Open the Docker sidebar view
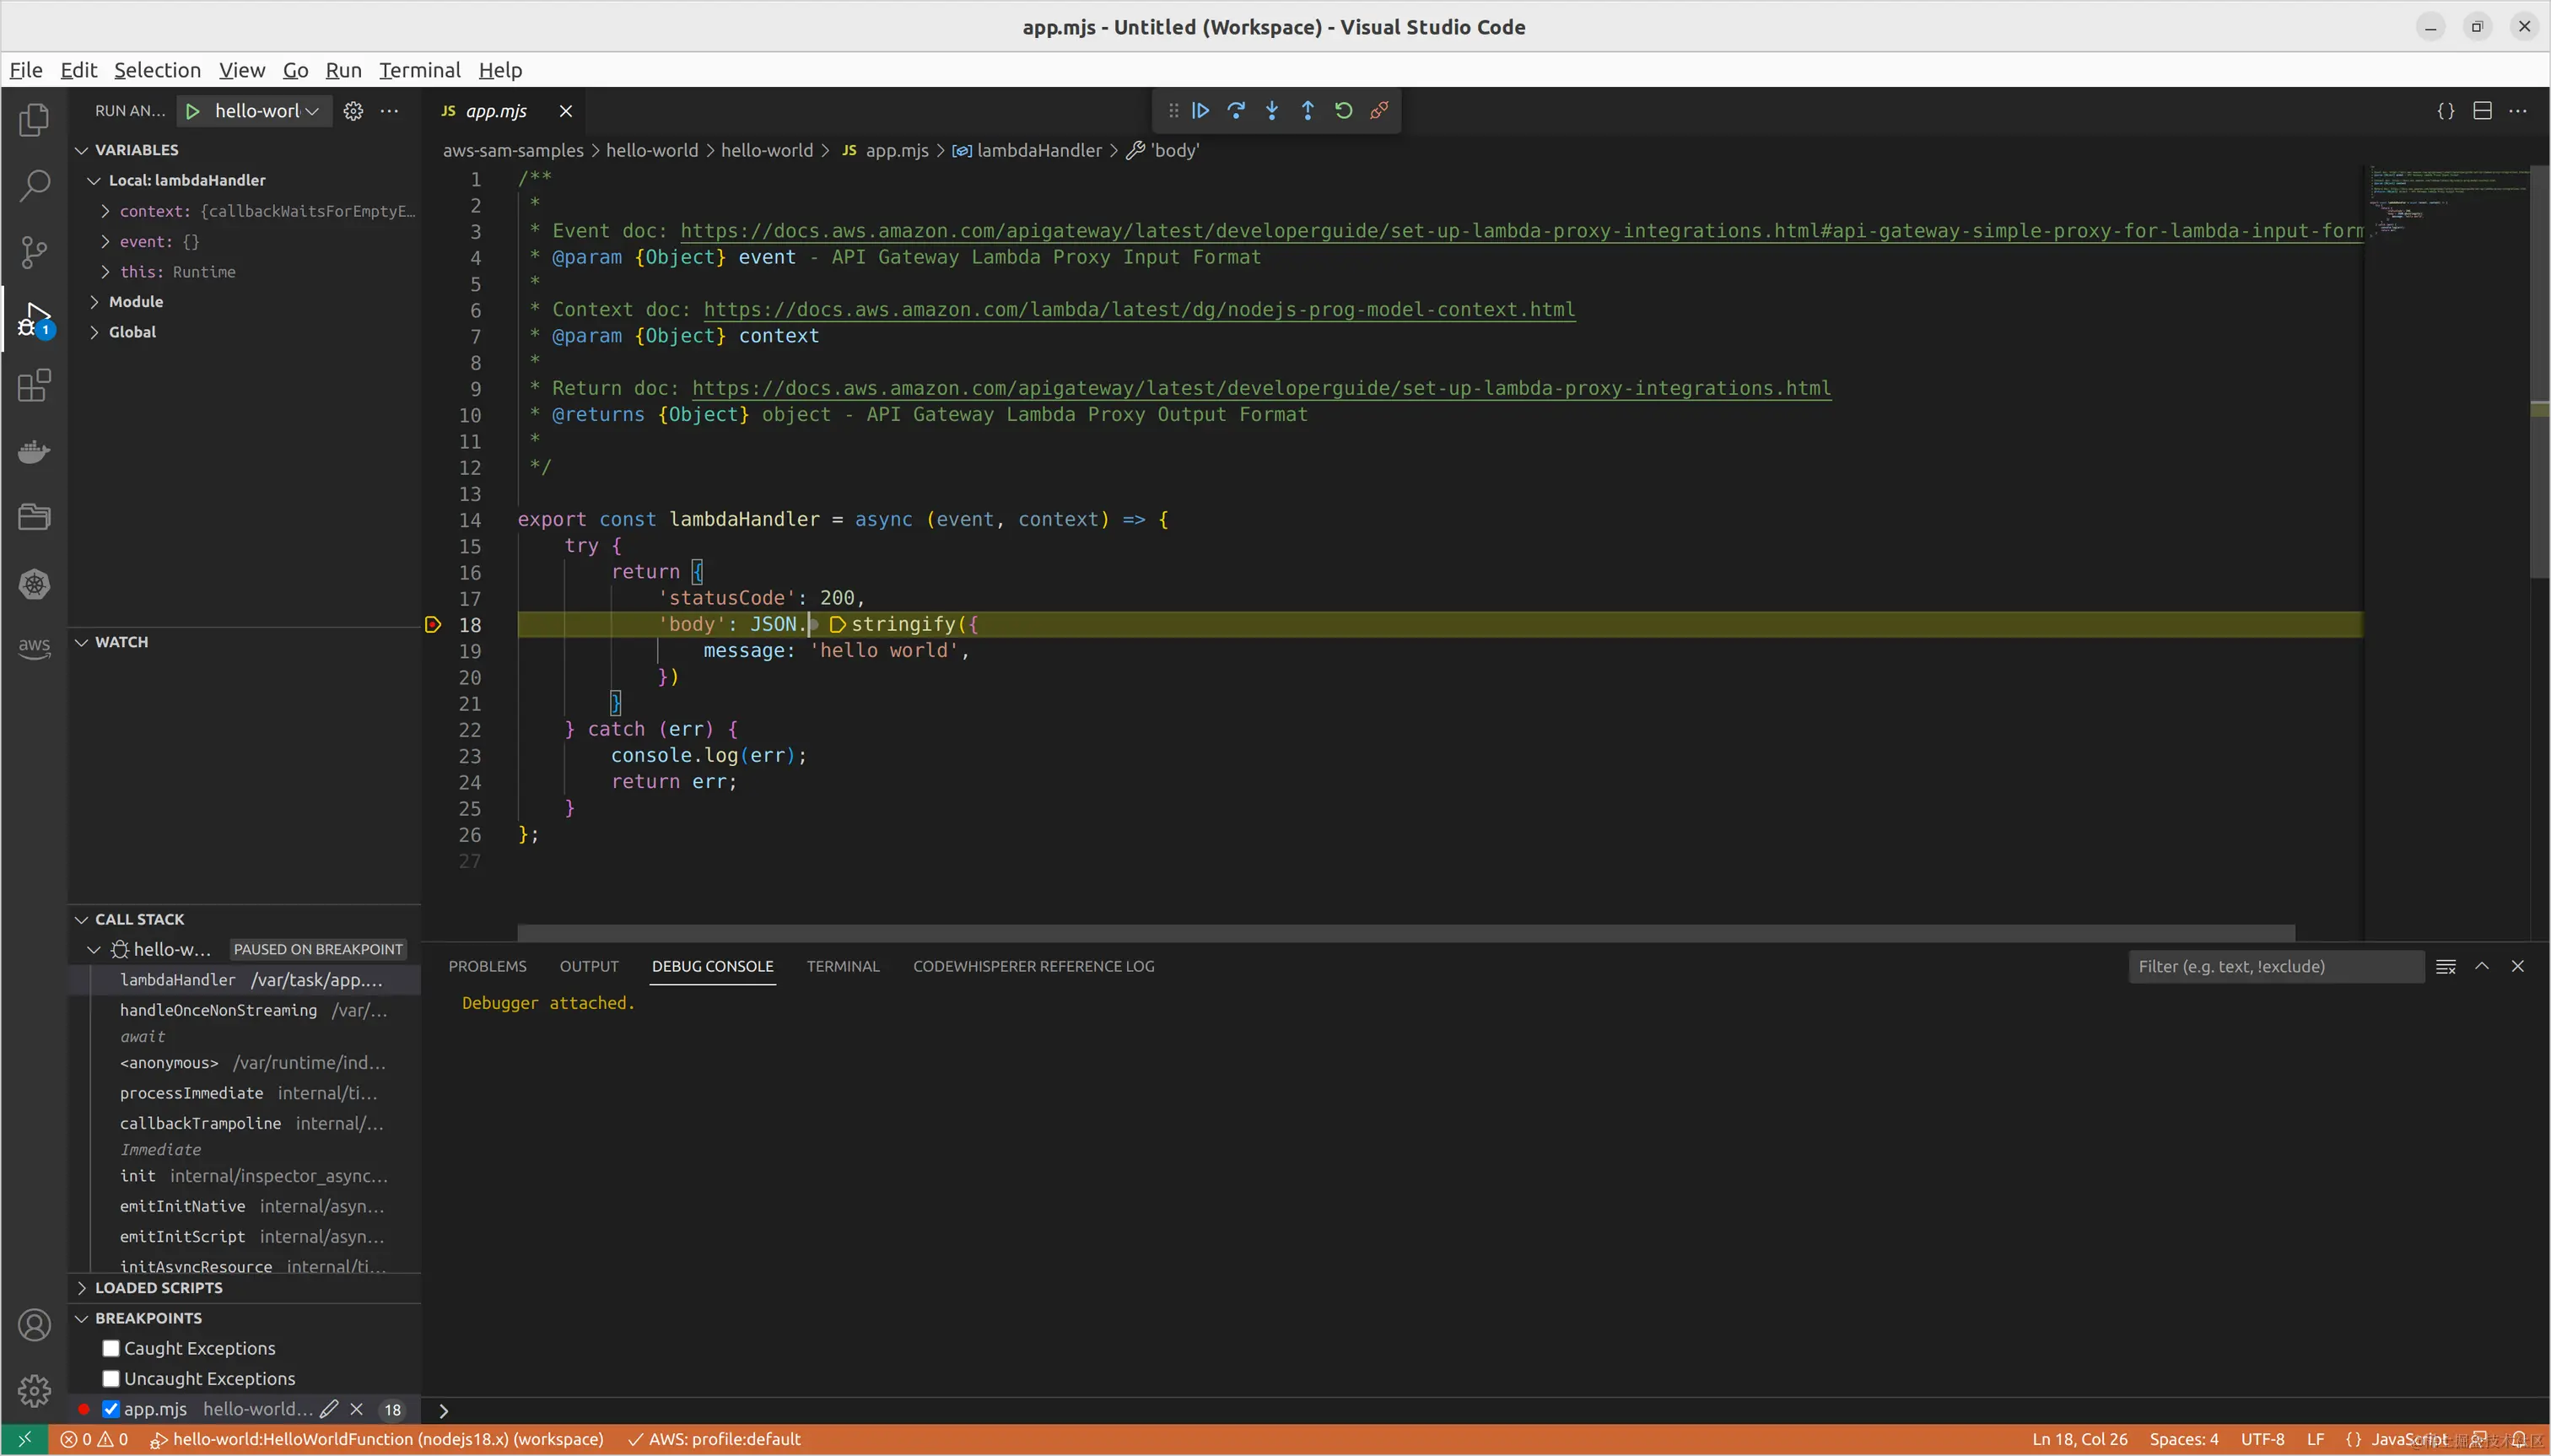The width and height of the screenshot is (2551, 1456). coord(34,452)
